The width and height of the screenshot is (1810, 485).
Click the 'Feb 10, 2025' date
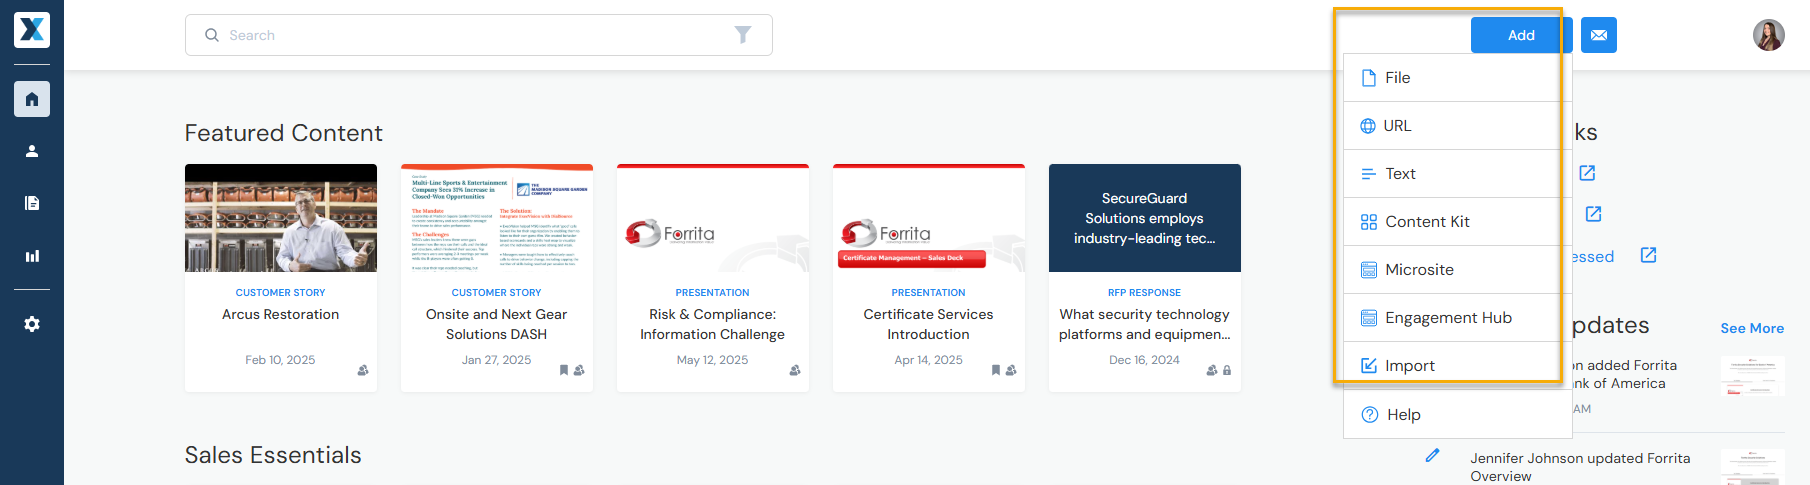coord(280,360)
